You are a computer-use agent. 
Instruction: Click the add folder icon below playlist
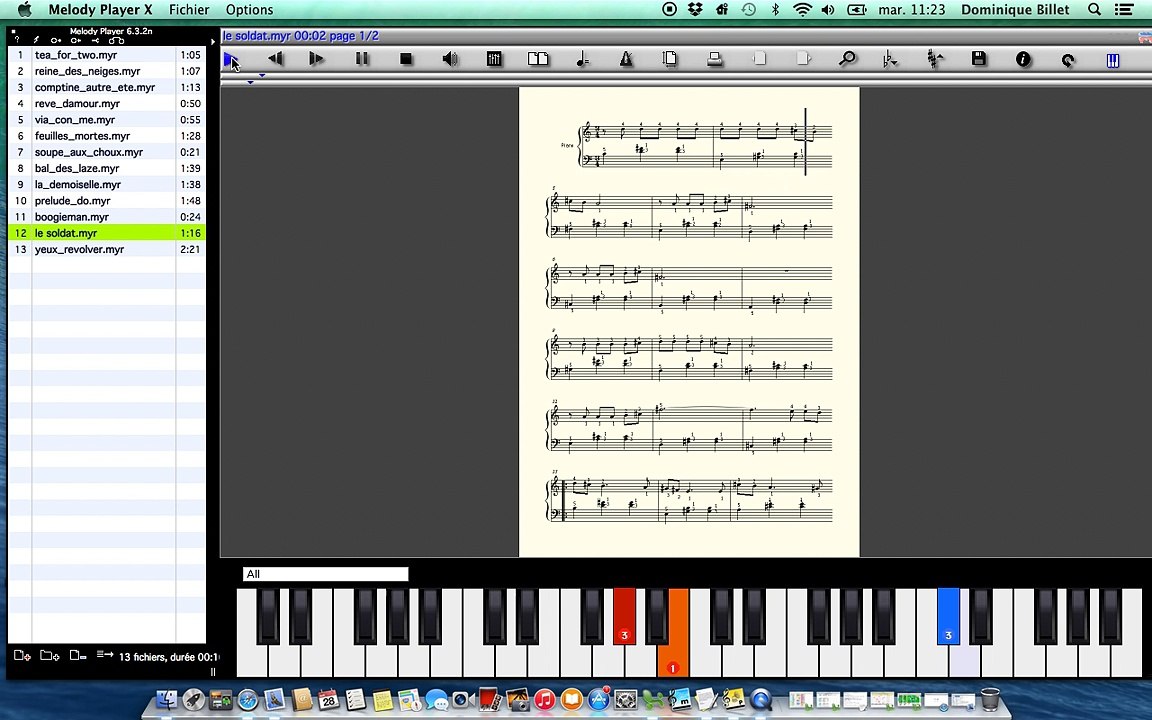50,655
